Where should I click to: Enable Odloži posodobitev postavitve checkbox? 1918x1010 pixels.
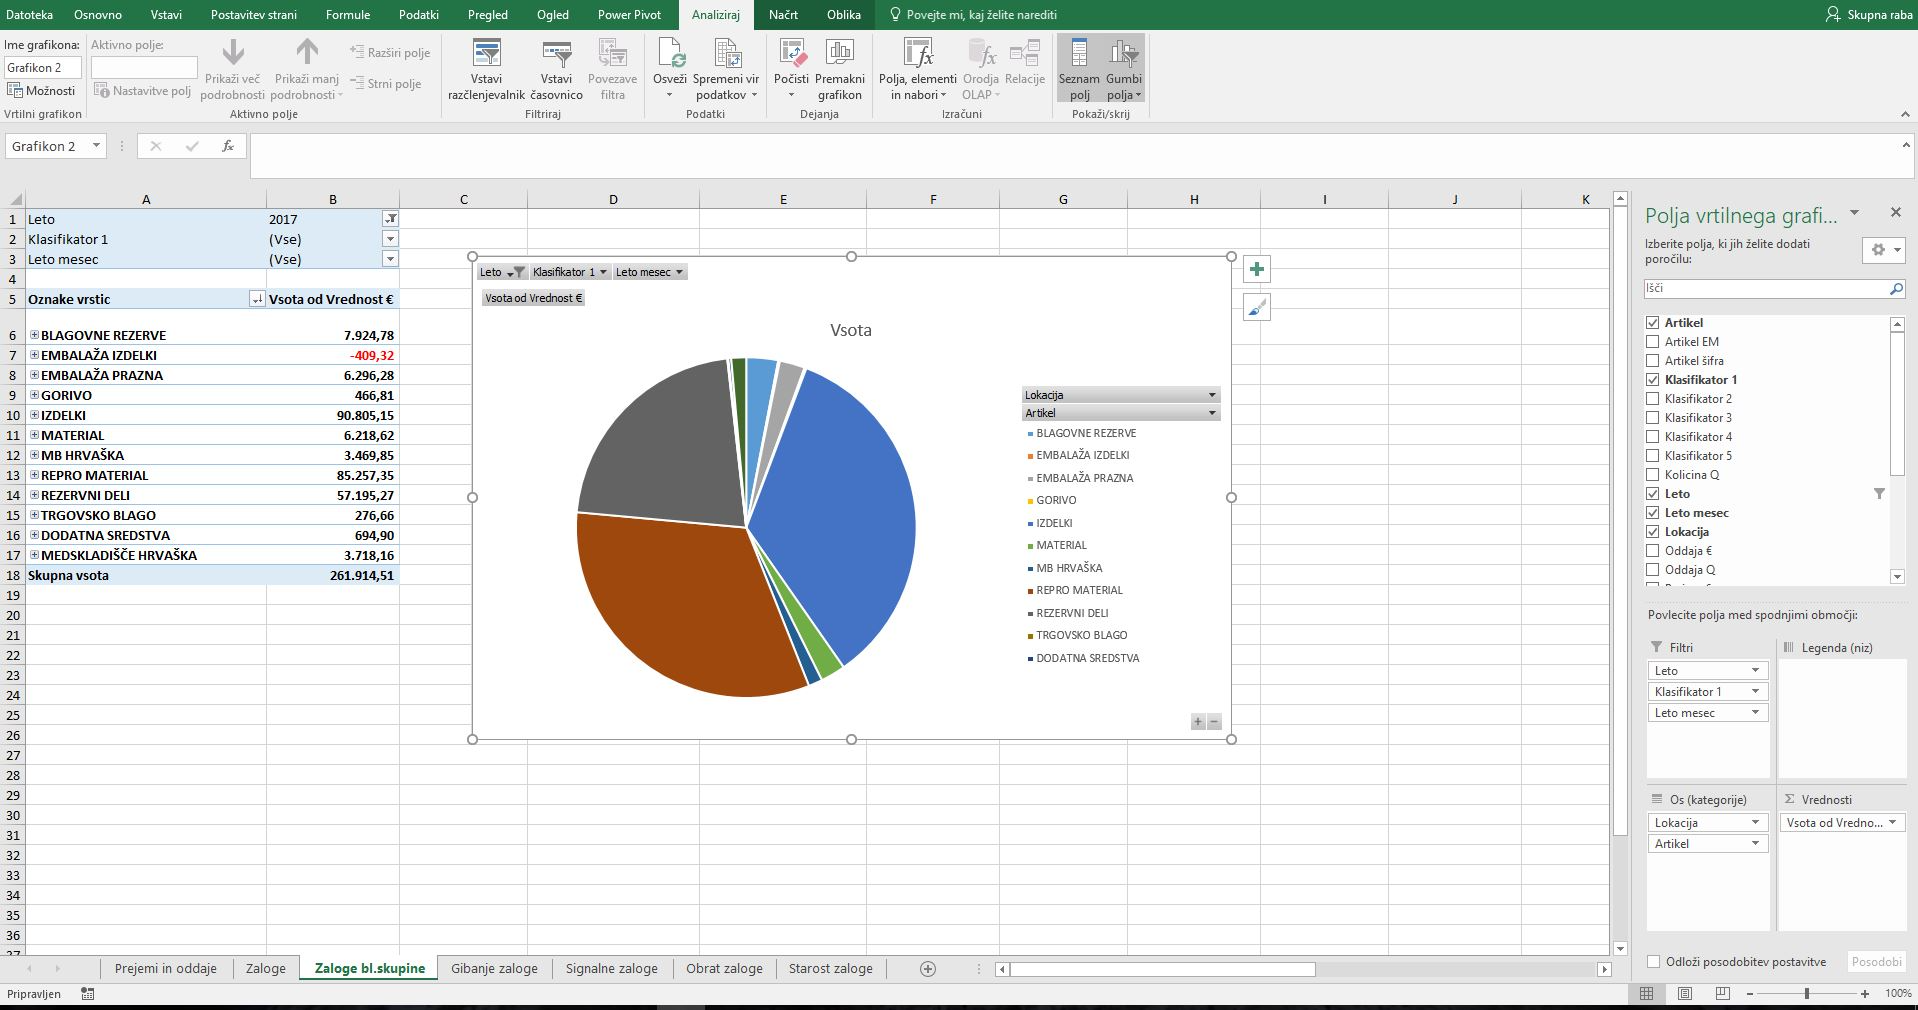(1654, 962)
